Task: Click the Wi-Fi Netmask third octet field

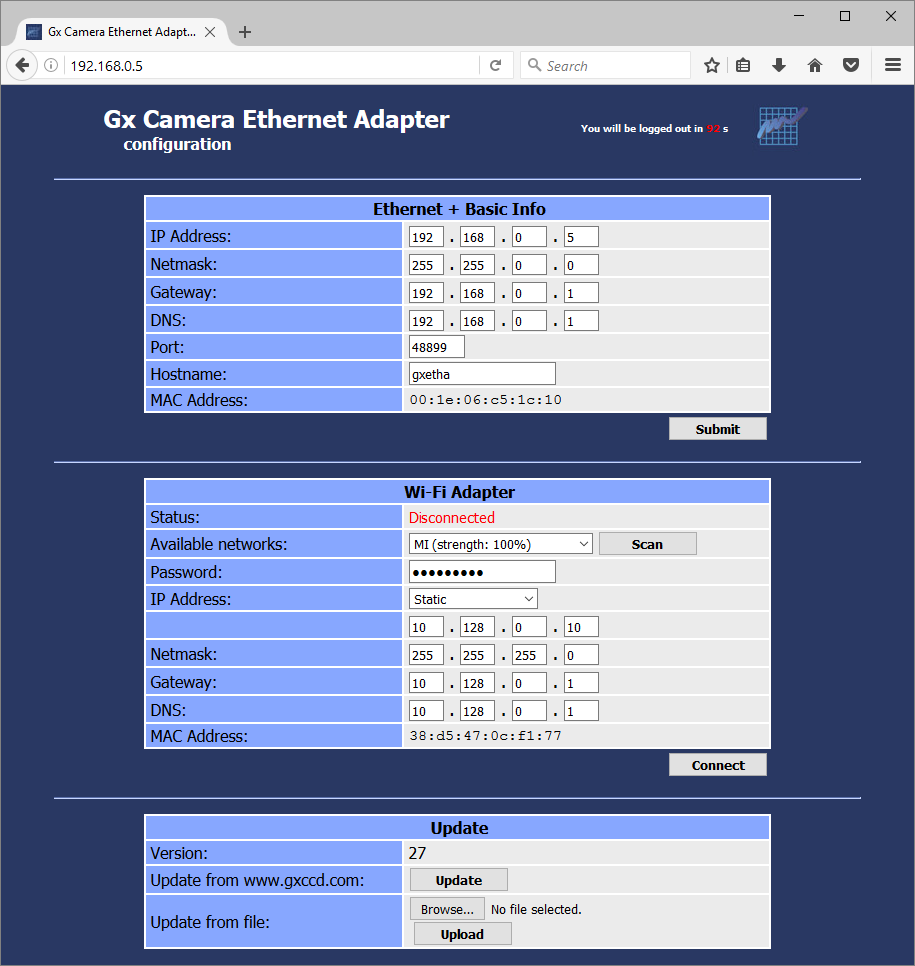Action: (529, 655)
